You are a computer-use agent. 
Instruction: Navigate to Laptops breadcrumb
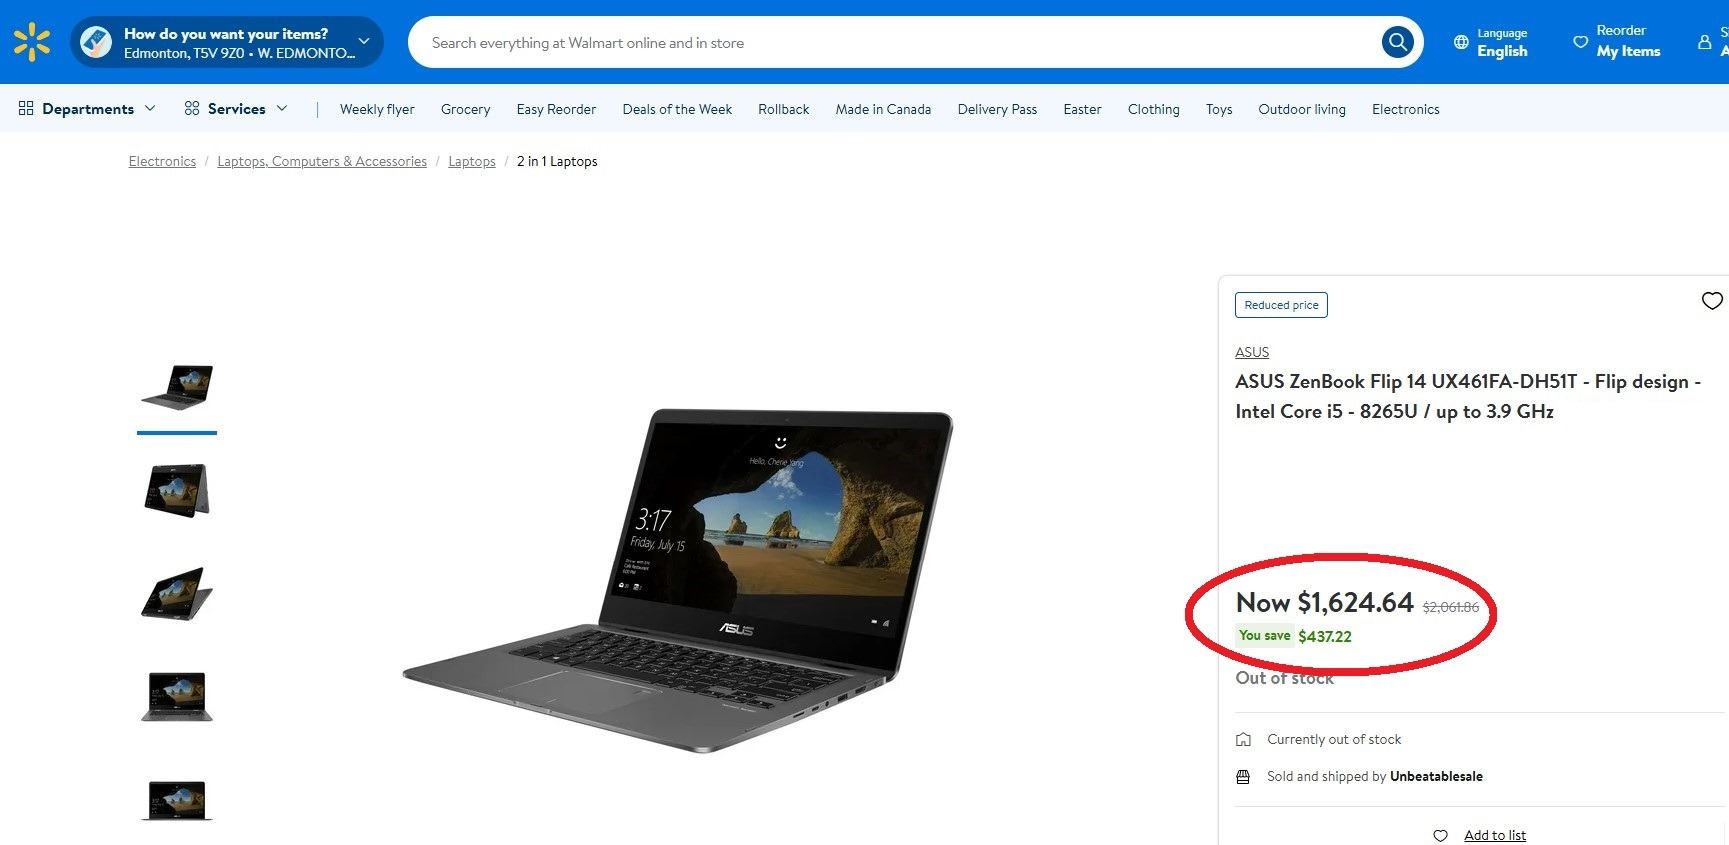[x=471, y=161]
